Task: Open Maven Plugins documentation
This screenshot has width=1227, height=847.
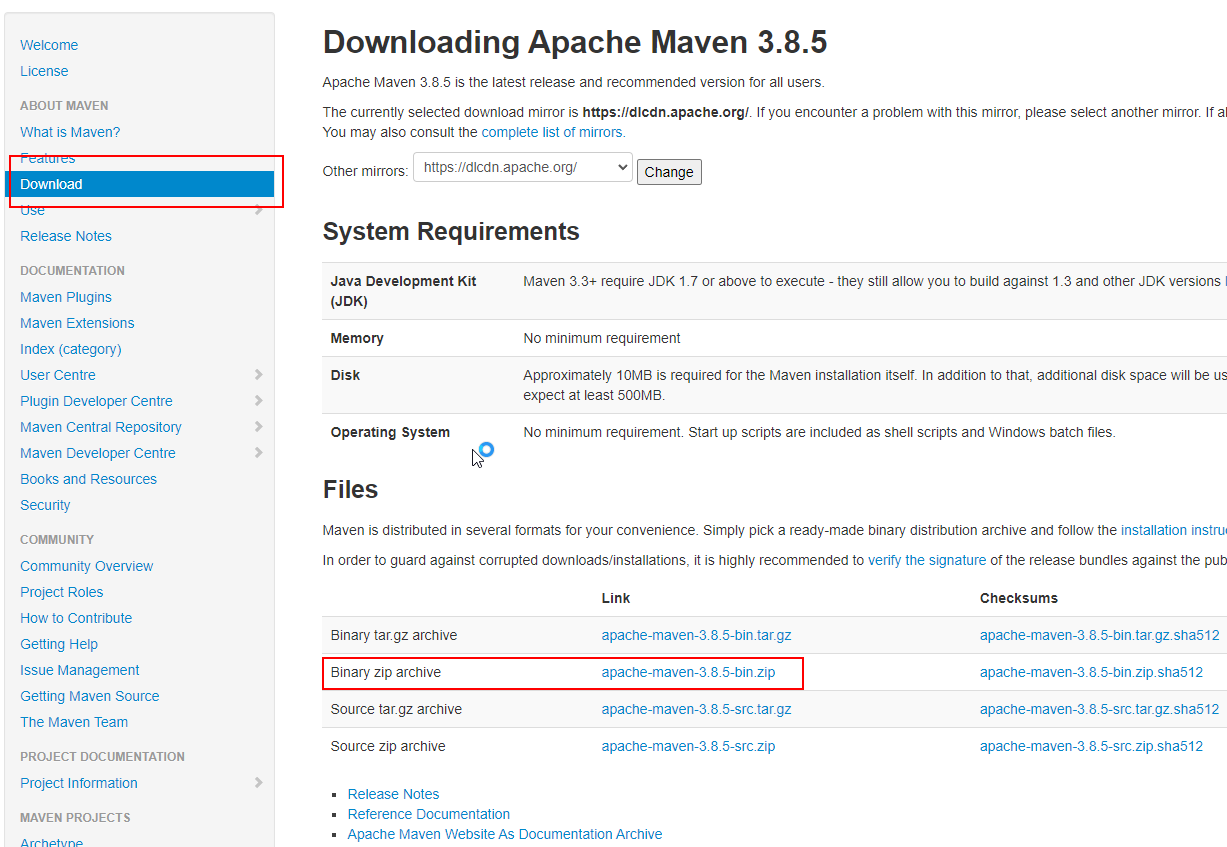Action: pos(66,297)
